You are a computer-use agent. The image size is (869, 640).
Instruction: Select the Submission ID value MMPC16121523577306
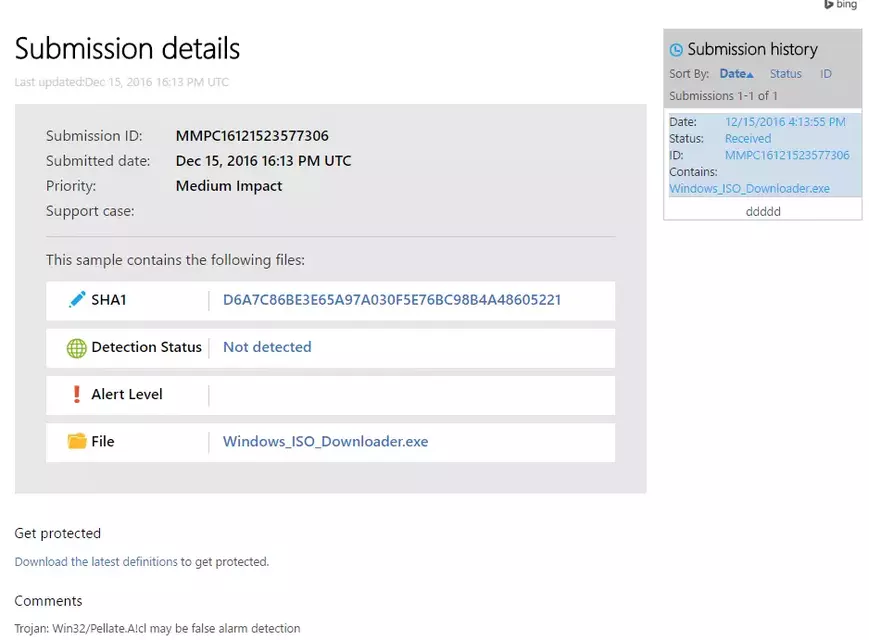[252, 136]
